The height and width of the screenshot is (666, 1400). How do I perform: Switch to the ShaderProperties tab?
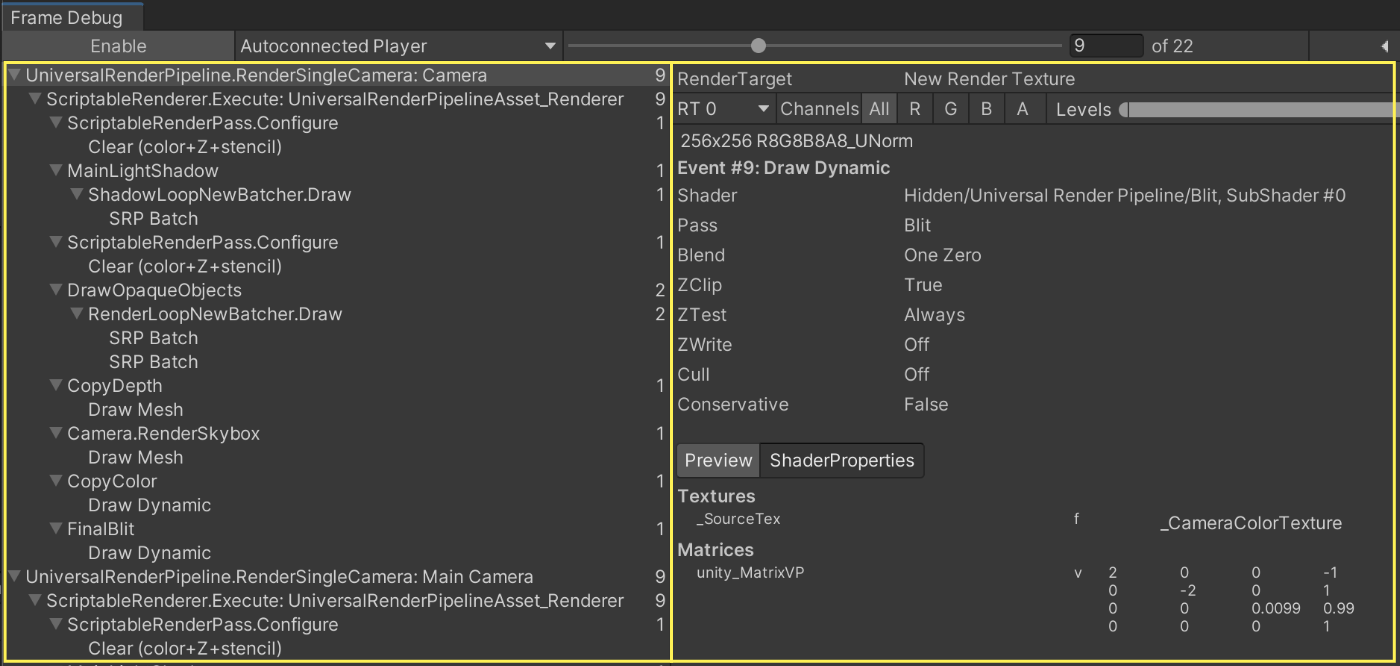point(841,460)
